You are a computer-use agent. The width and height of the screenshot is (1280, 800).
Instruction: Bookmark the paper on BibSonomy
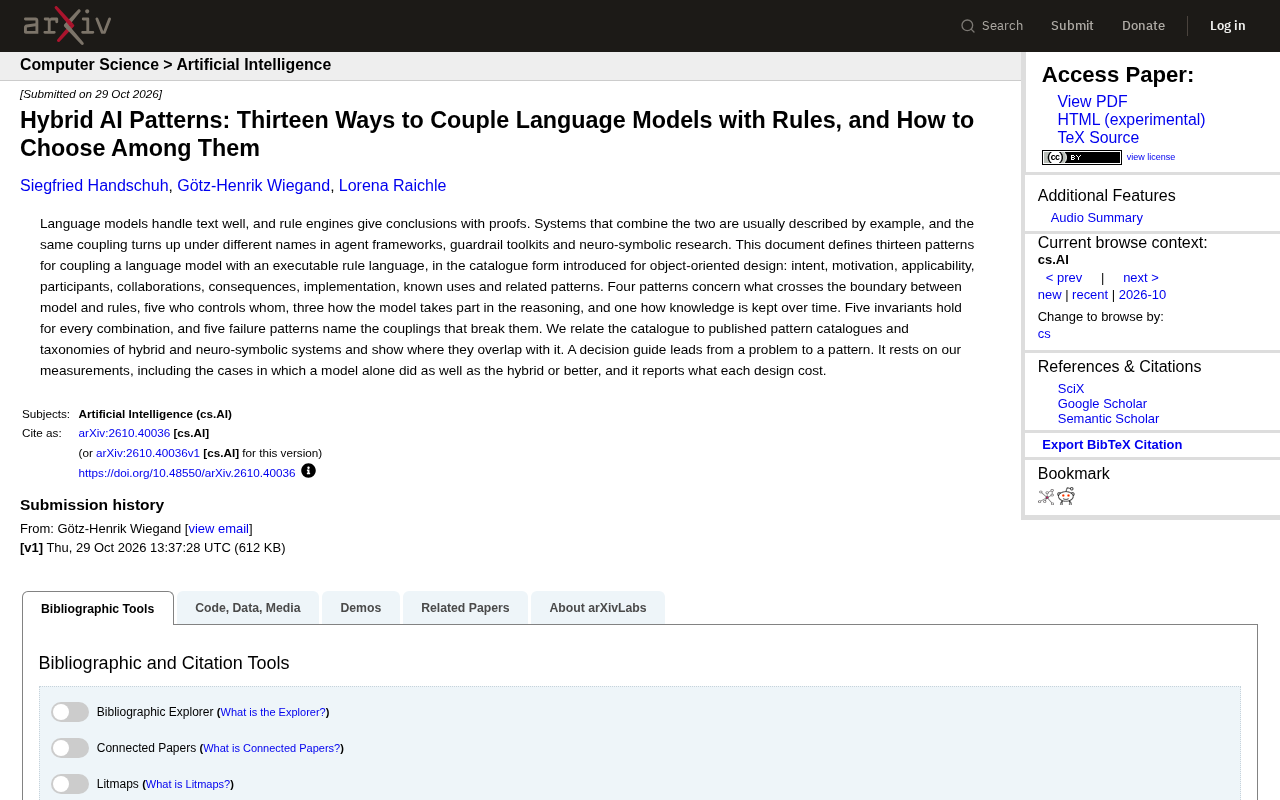(1046, 497)
